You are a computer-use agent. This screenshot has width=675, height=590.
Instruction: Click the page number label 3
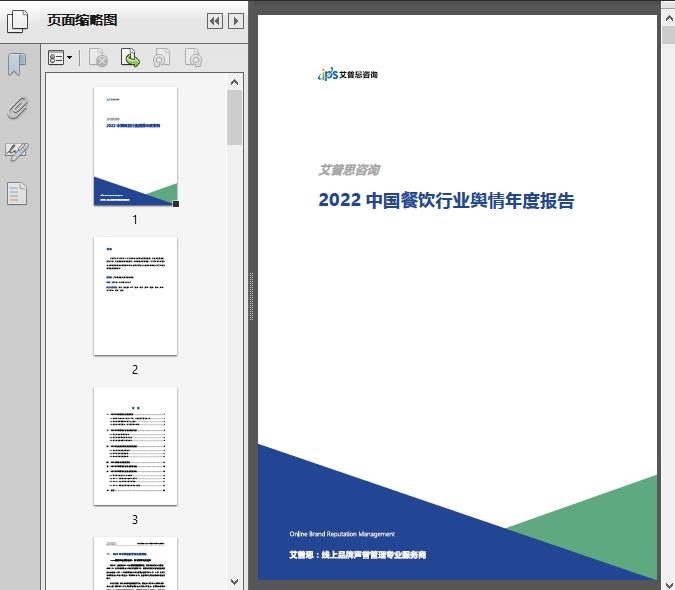pyautogui.click(x=135, y=520)
